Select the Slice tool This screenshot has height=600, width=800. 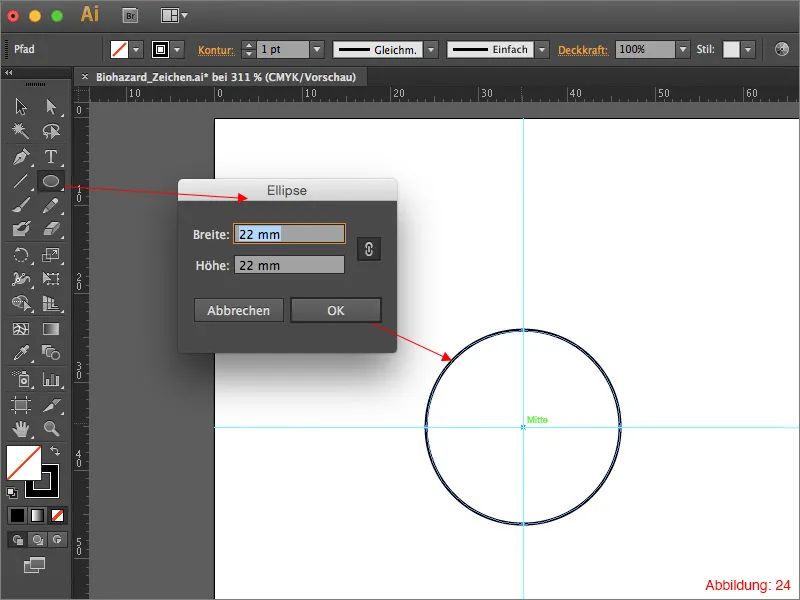click(51, 405)
